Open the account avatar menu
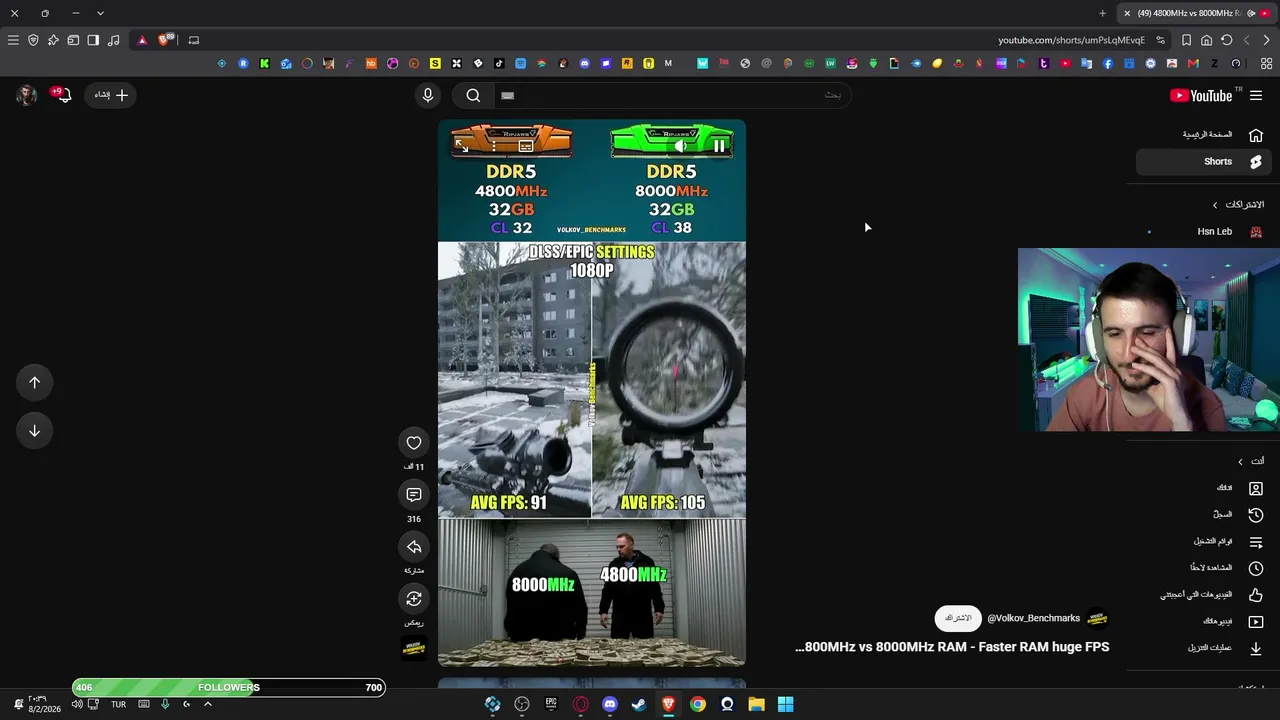The image size is (1280, 720). (27, 95)
